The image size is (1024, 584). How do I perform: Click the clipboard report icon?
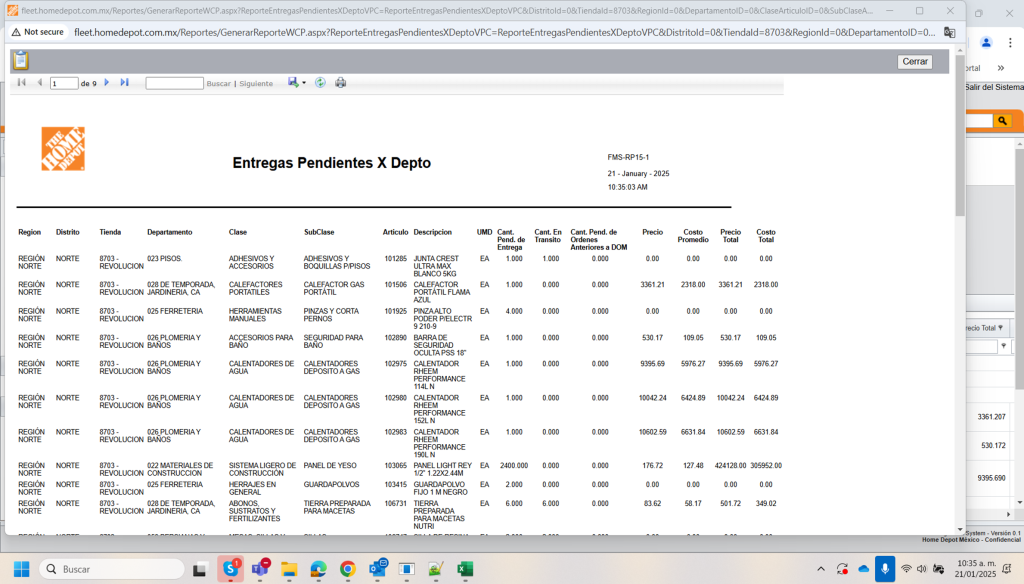(x=21, y=60)
